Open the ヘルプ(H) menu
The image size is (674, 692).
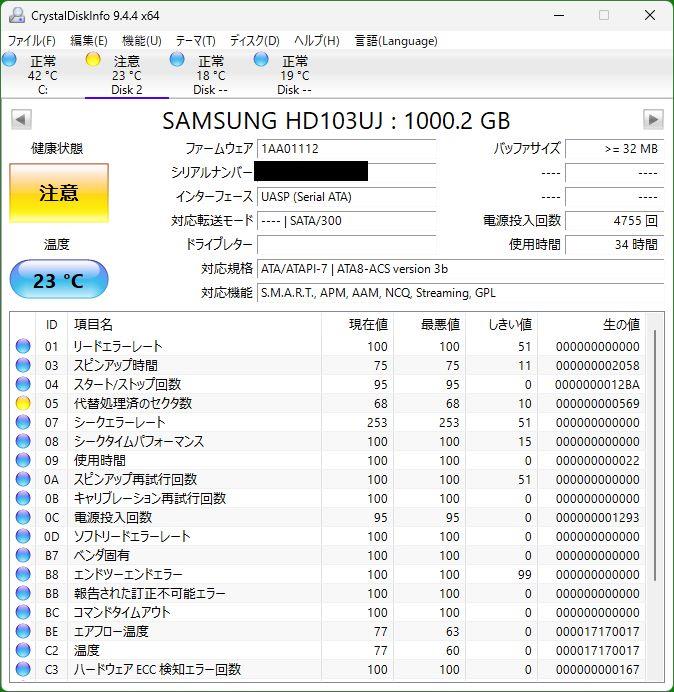[316, 41]
